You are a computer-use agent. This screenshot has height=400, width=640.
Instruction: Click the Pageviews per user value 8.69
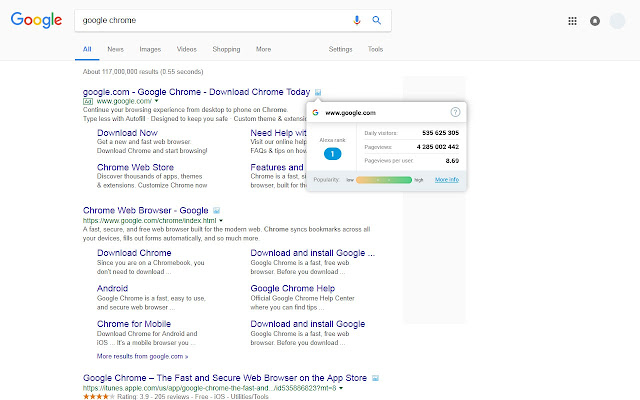coord(452,160)
